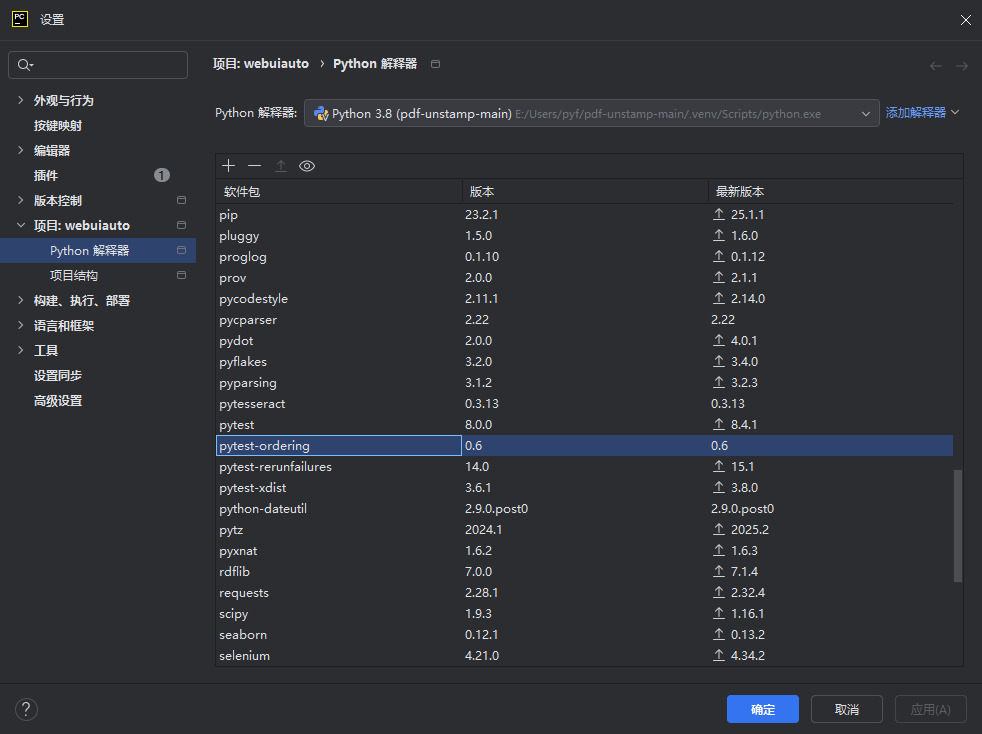
Task: Click upgrade arrow for requests 2.32.4
Action: [719, 592]
